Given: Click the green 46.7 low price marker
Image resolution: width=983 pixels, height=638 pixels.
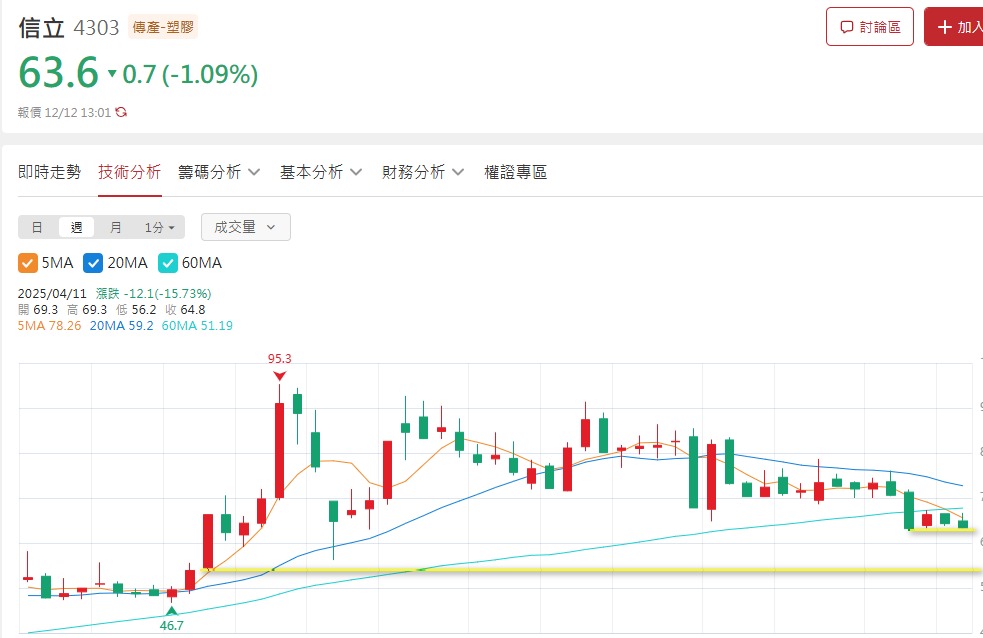Looking at the screenshot, I should click(172, 624).
